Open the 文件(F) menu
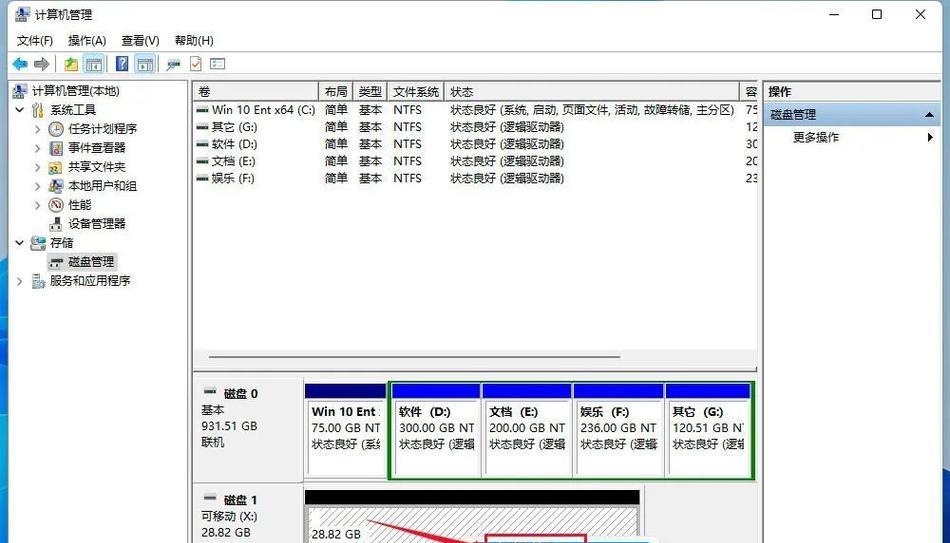 pos(35,41)
